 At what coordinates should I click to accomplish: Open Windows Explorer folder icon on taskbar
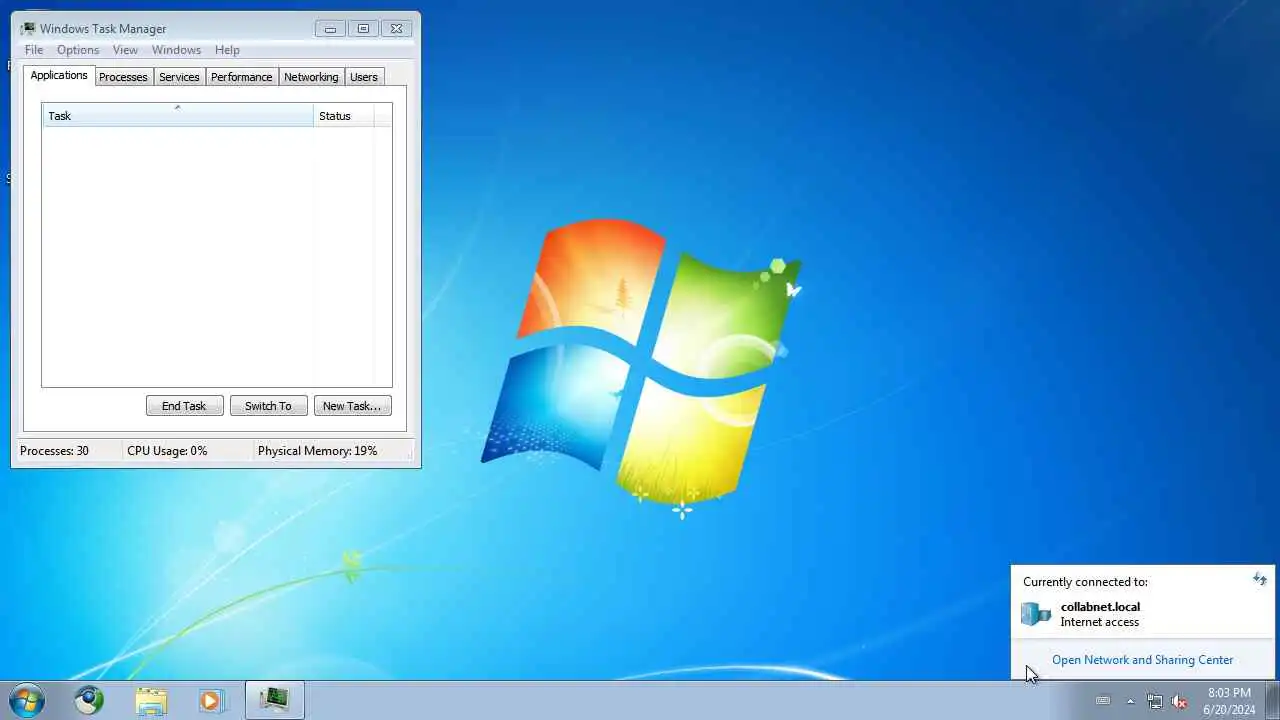[x=151, y=700]
